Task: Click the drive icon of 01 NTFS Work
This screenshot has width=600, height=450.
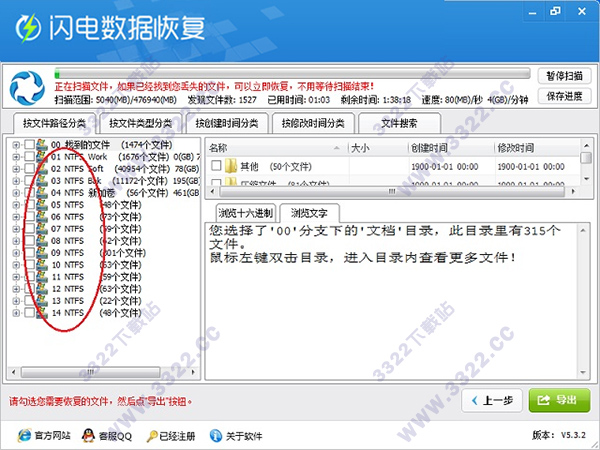Action: click(x=42, y=157)
